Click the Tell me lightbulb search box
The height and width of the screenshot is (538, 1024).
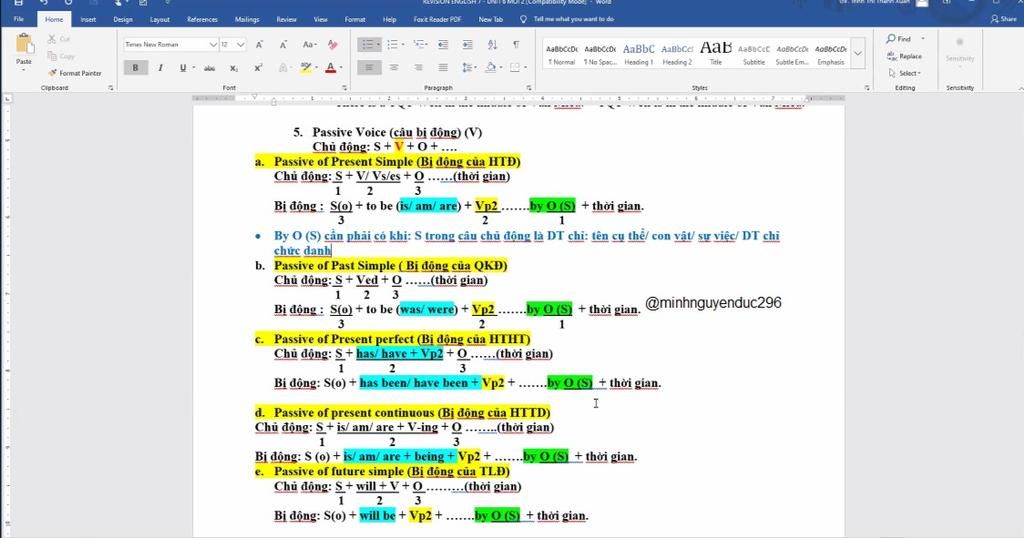pyautogui.click(x=567, y=19)
